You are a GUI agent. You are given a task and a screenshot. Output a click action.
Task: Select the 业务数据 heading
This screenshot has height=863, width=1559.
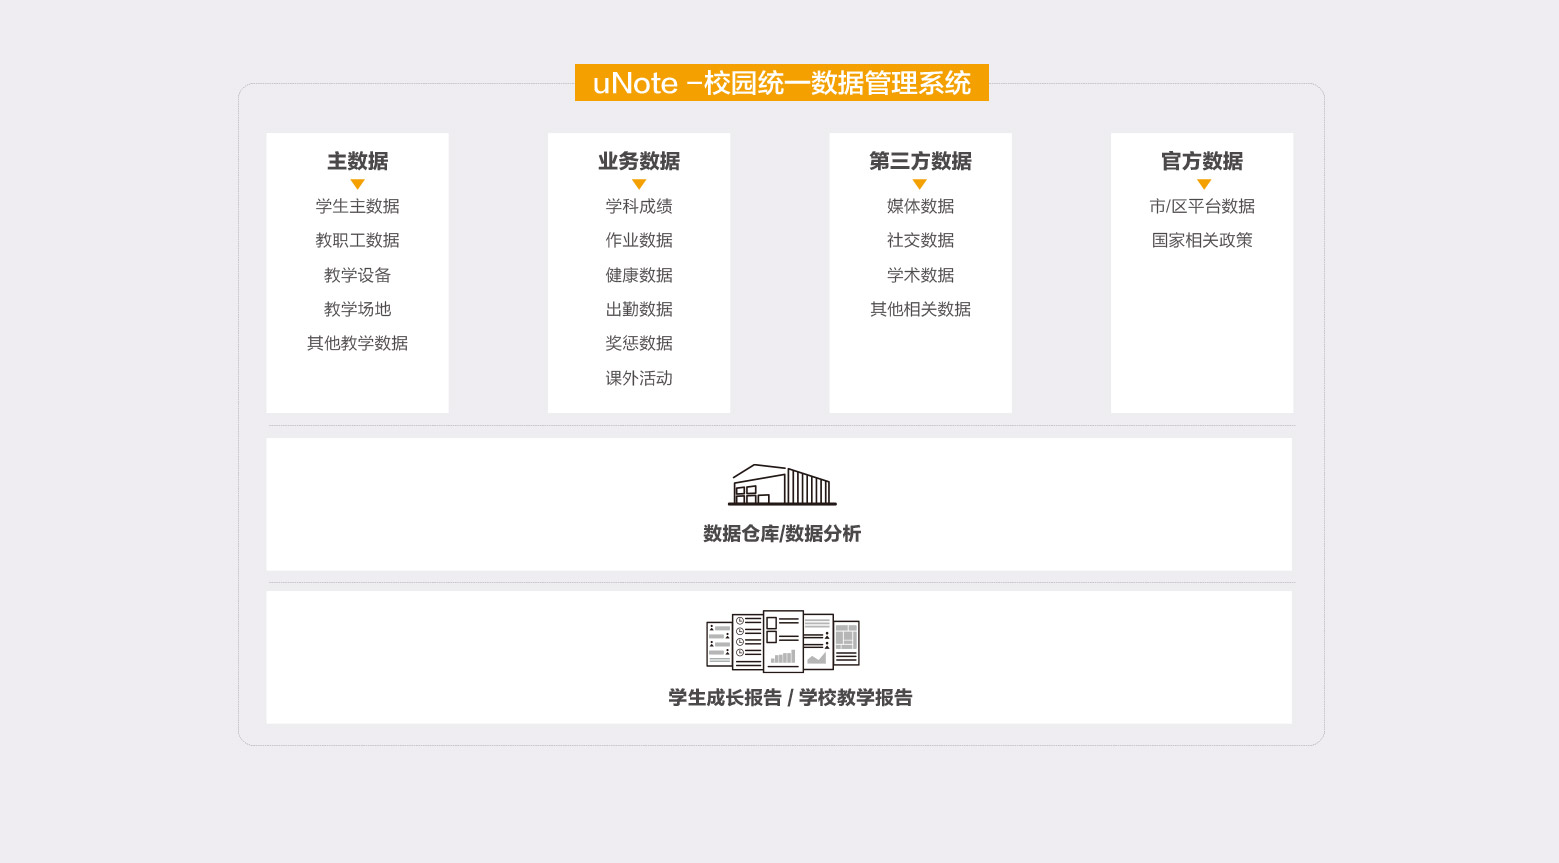click(x=639, y=161)
